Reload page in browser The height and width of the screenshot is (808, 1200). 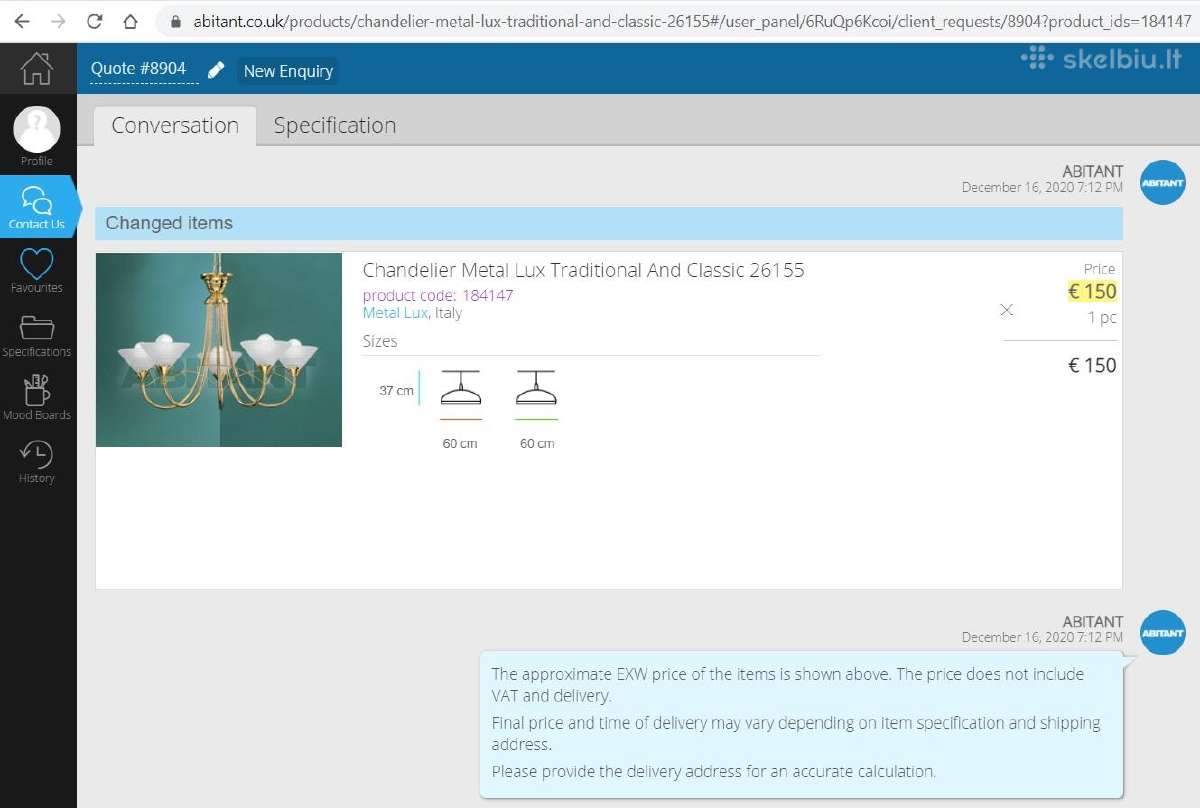coord(94,21)
